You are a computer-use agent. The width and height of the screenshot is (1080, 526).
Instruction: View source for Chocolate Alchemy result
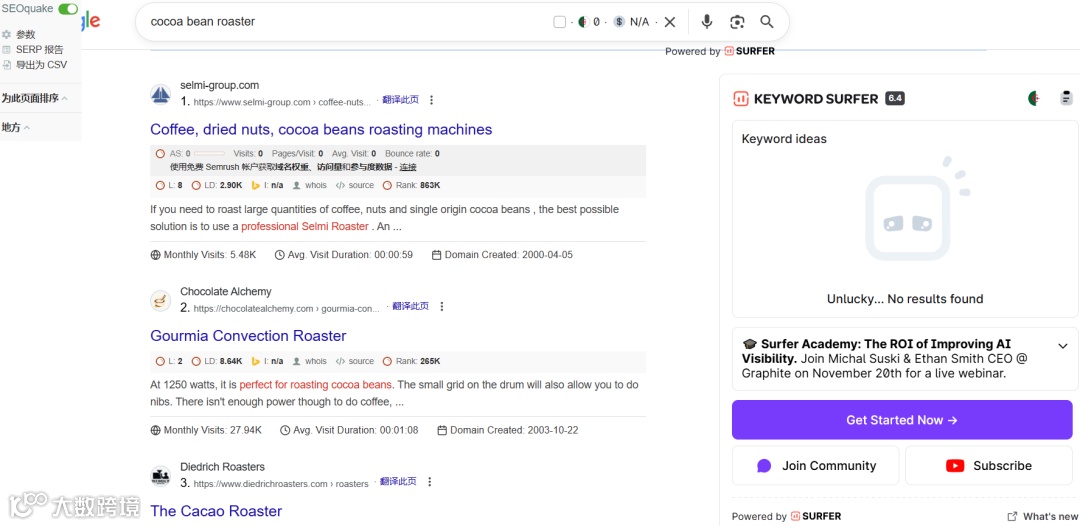(355, 361)
